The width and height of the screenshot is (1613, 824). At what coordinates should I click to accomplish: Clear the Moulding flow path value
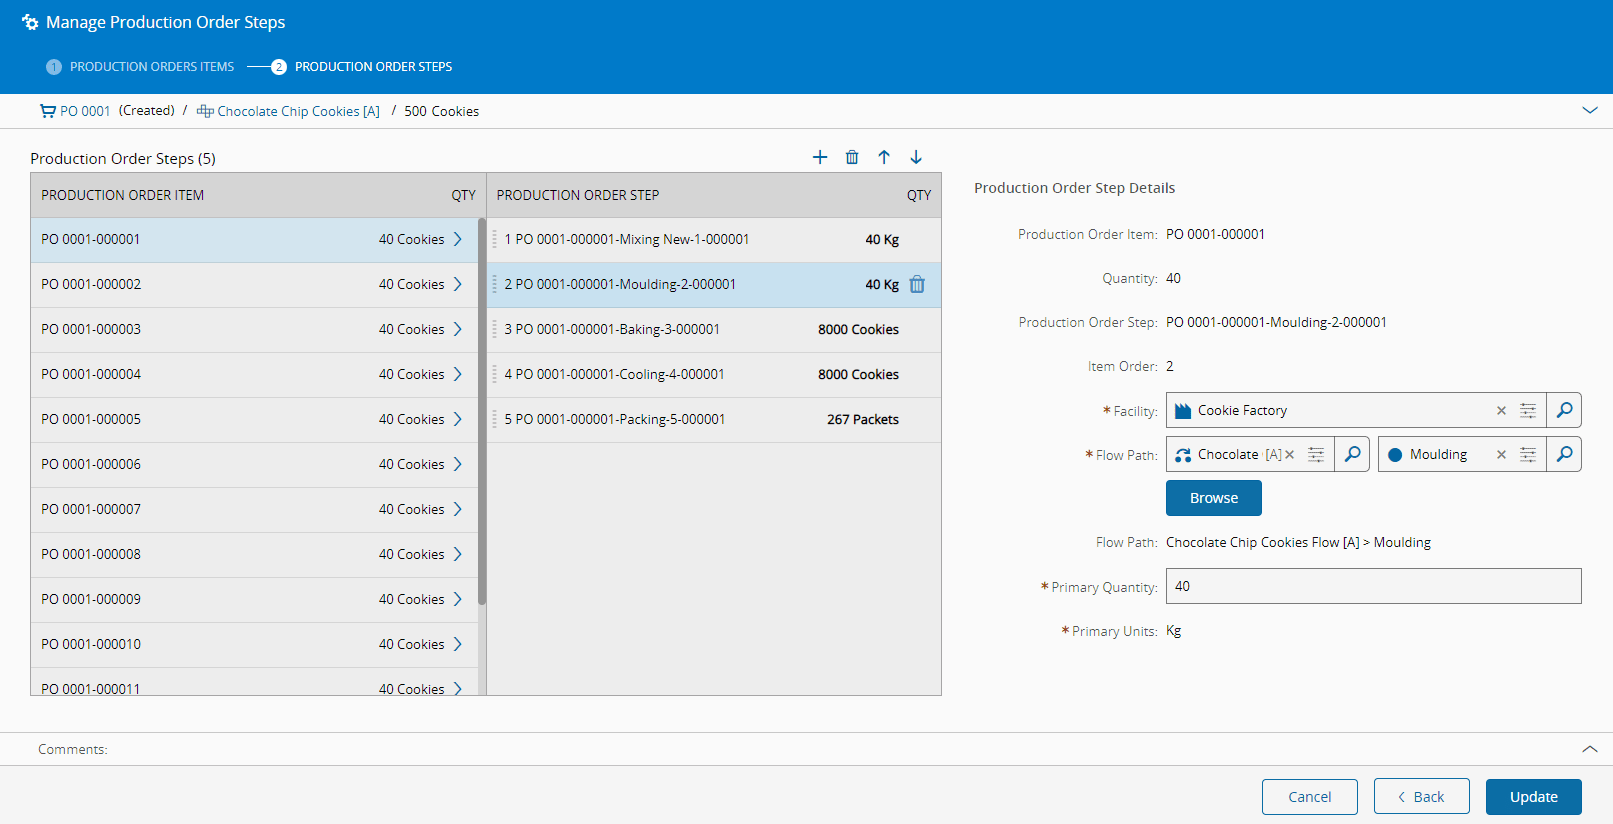(x=1501, y=455)
